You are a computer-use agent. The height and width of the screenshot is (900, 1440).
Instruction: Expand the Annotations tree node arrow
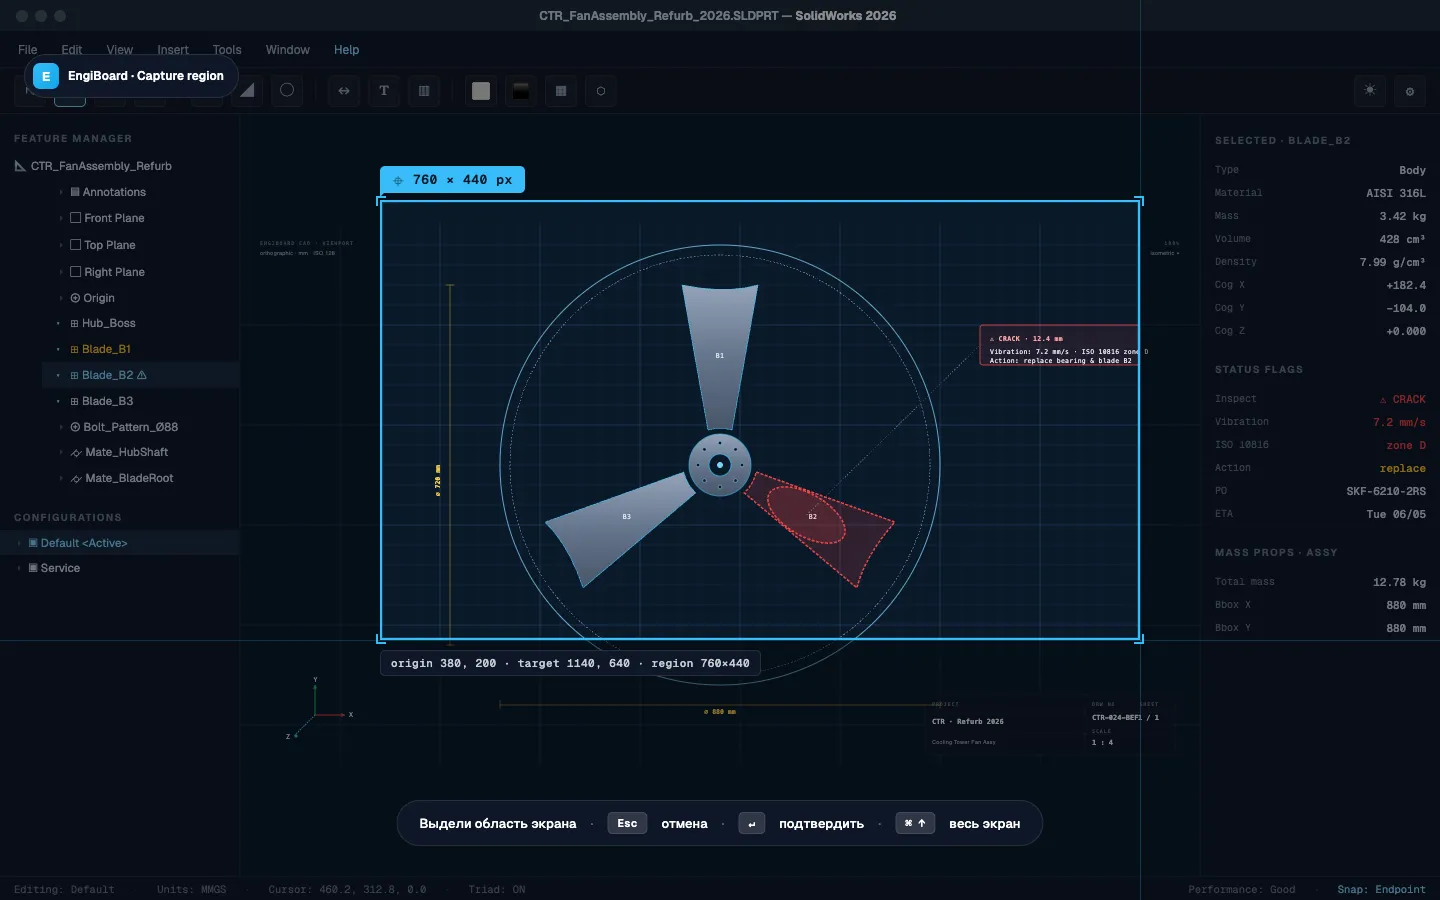pyautogui.click(x=61, y=192)
